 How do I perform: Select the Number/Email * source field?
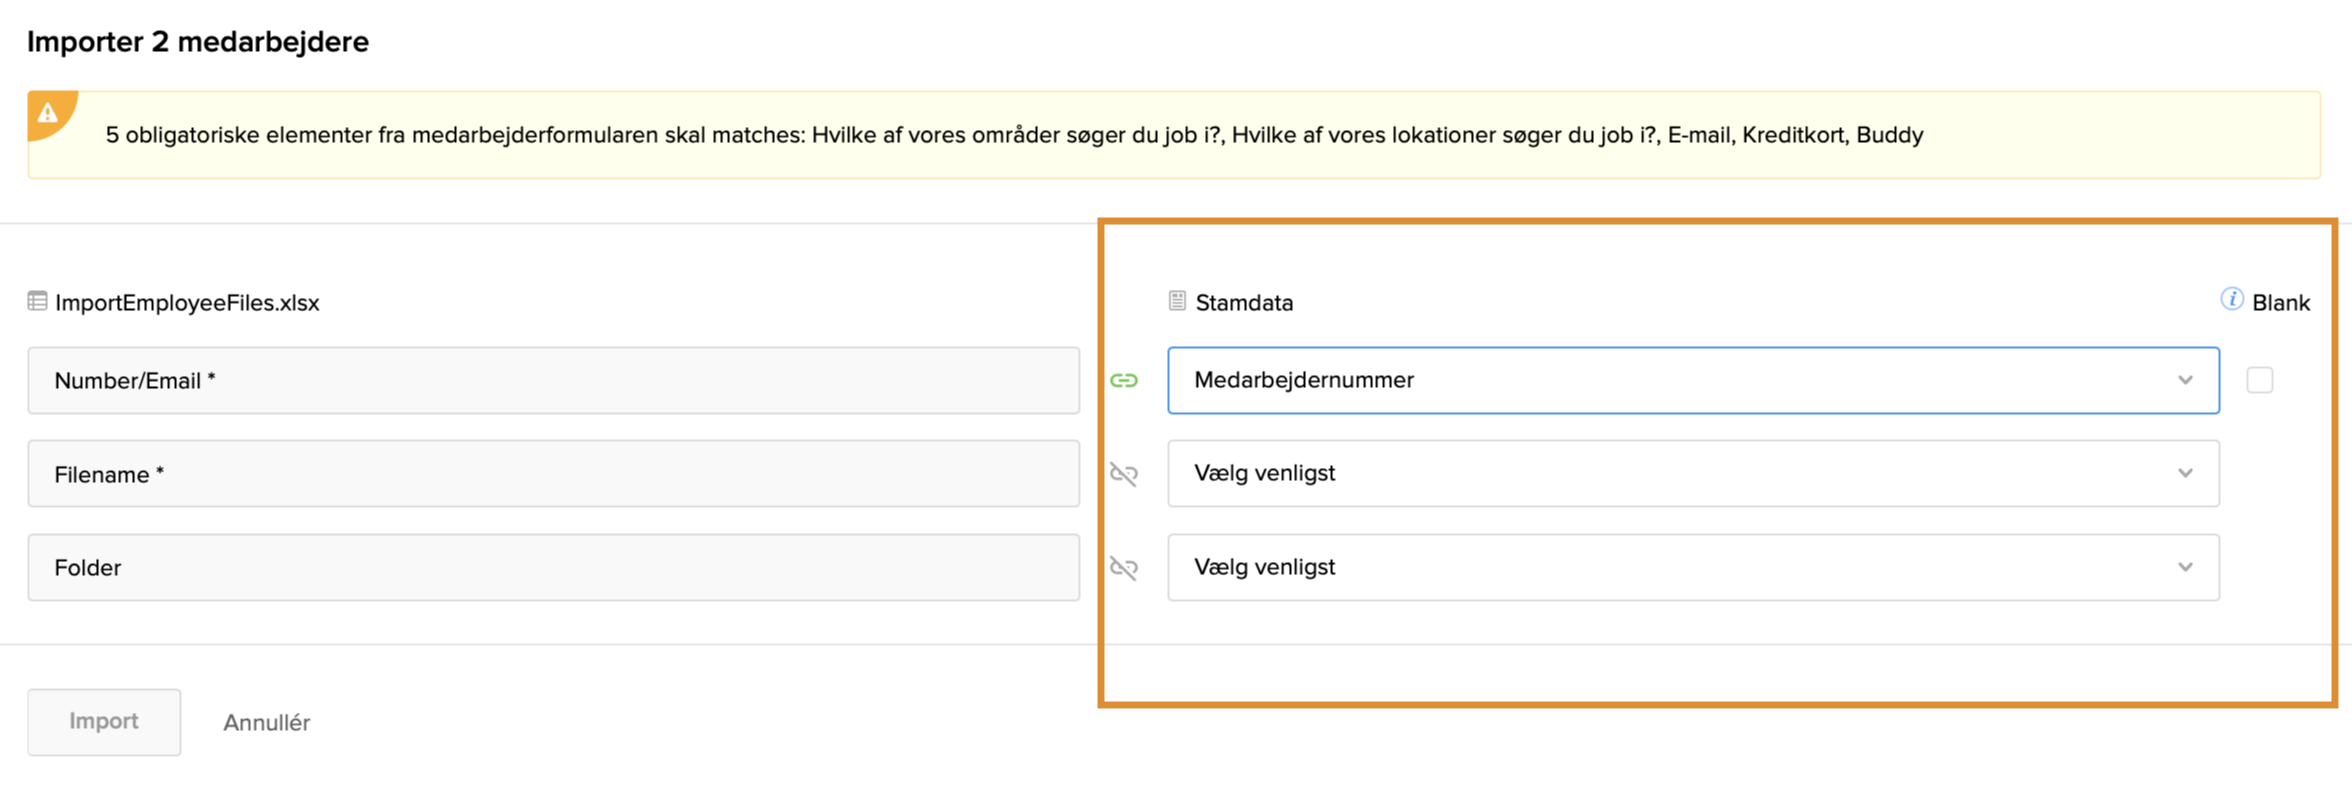(x=553, y=381)
